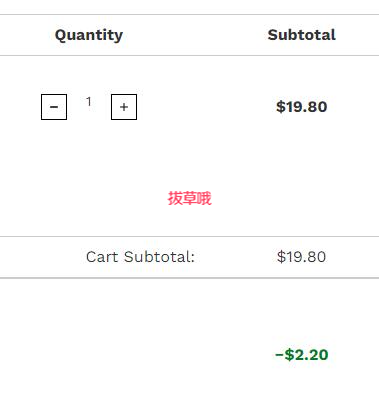
Task: Click the Cart Subtotal label
Action: pyautogui.click(x=140, y=257)
